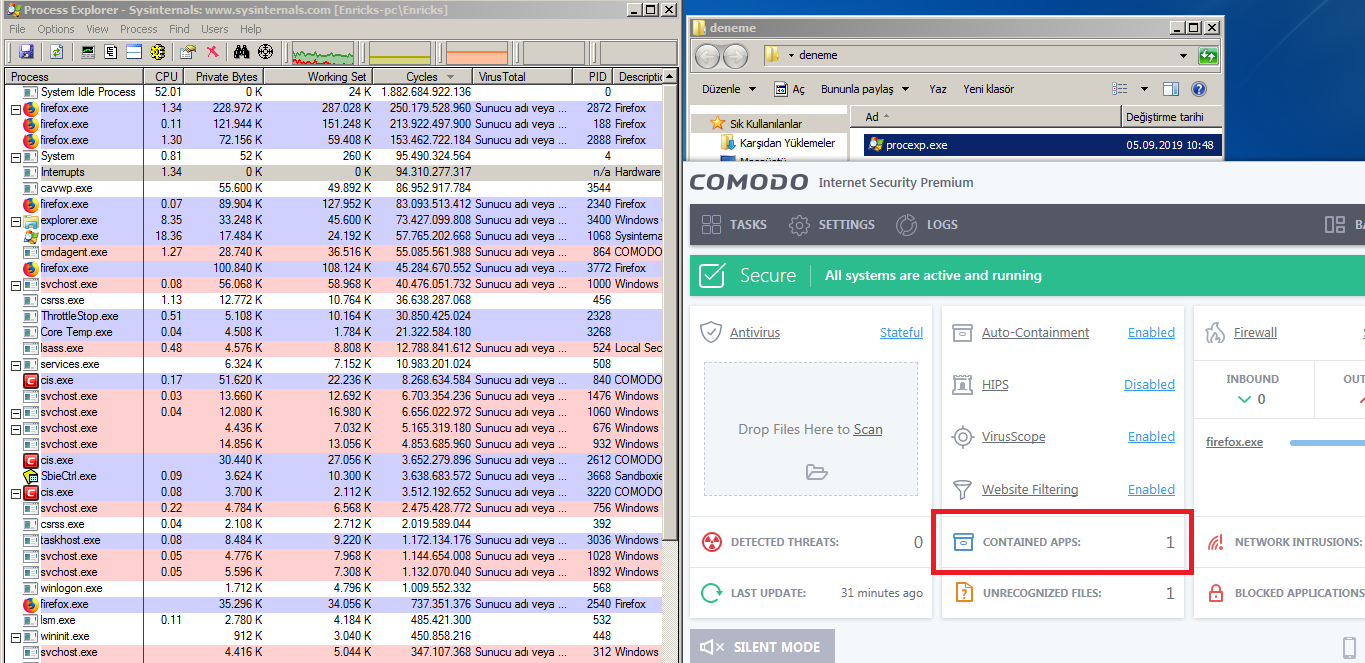The image size is (1365, 663).
Task: Open the Düzenle dropdown in deneme window
Action: pyautogui.click(x=729, y=89)
